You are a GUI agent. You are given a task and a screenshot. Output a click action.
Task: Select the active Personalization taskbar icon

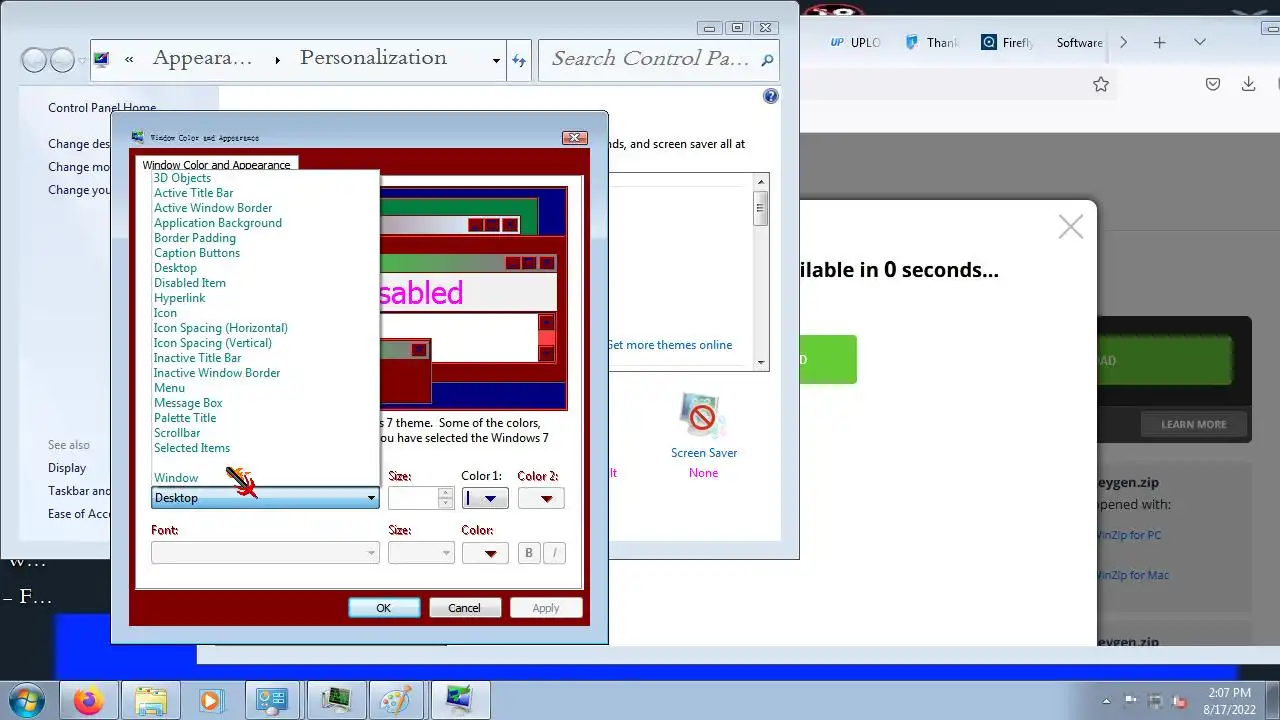click(x=459, y=700)
